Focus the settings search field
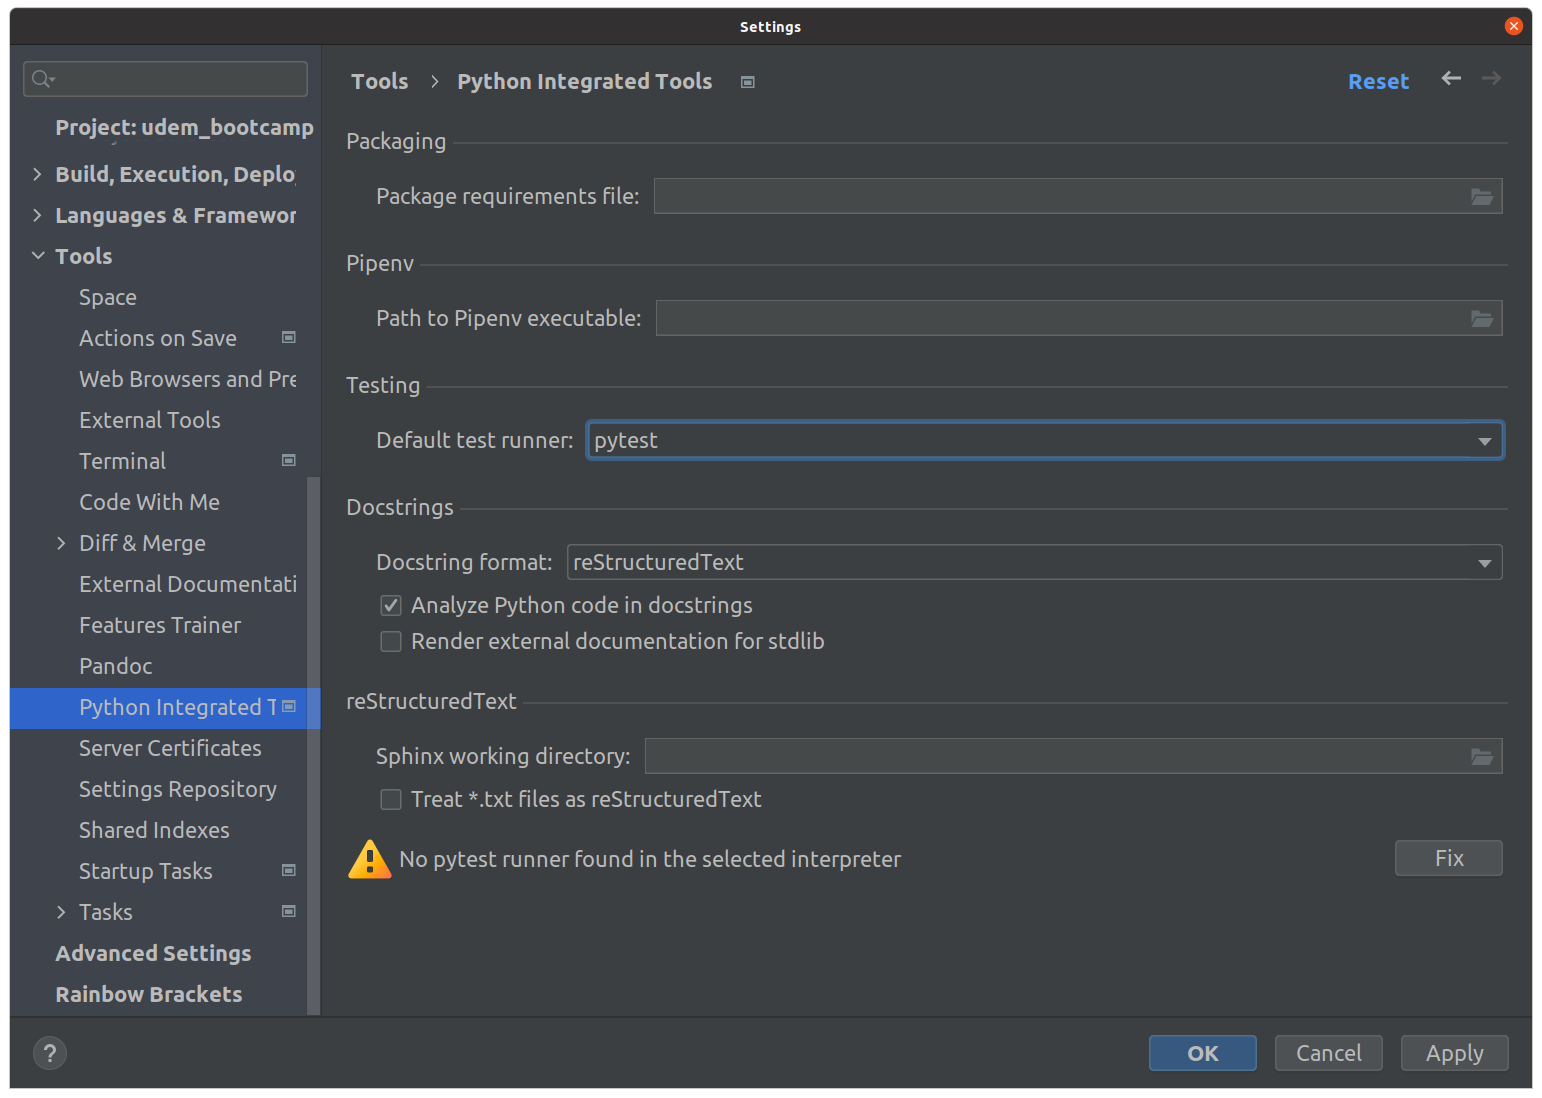 (x=165, y=79)
